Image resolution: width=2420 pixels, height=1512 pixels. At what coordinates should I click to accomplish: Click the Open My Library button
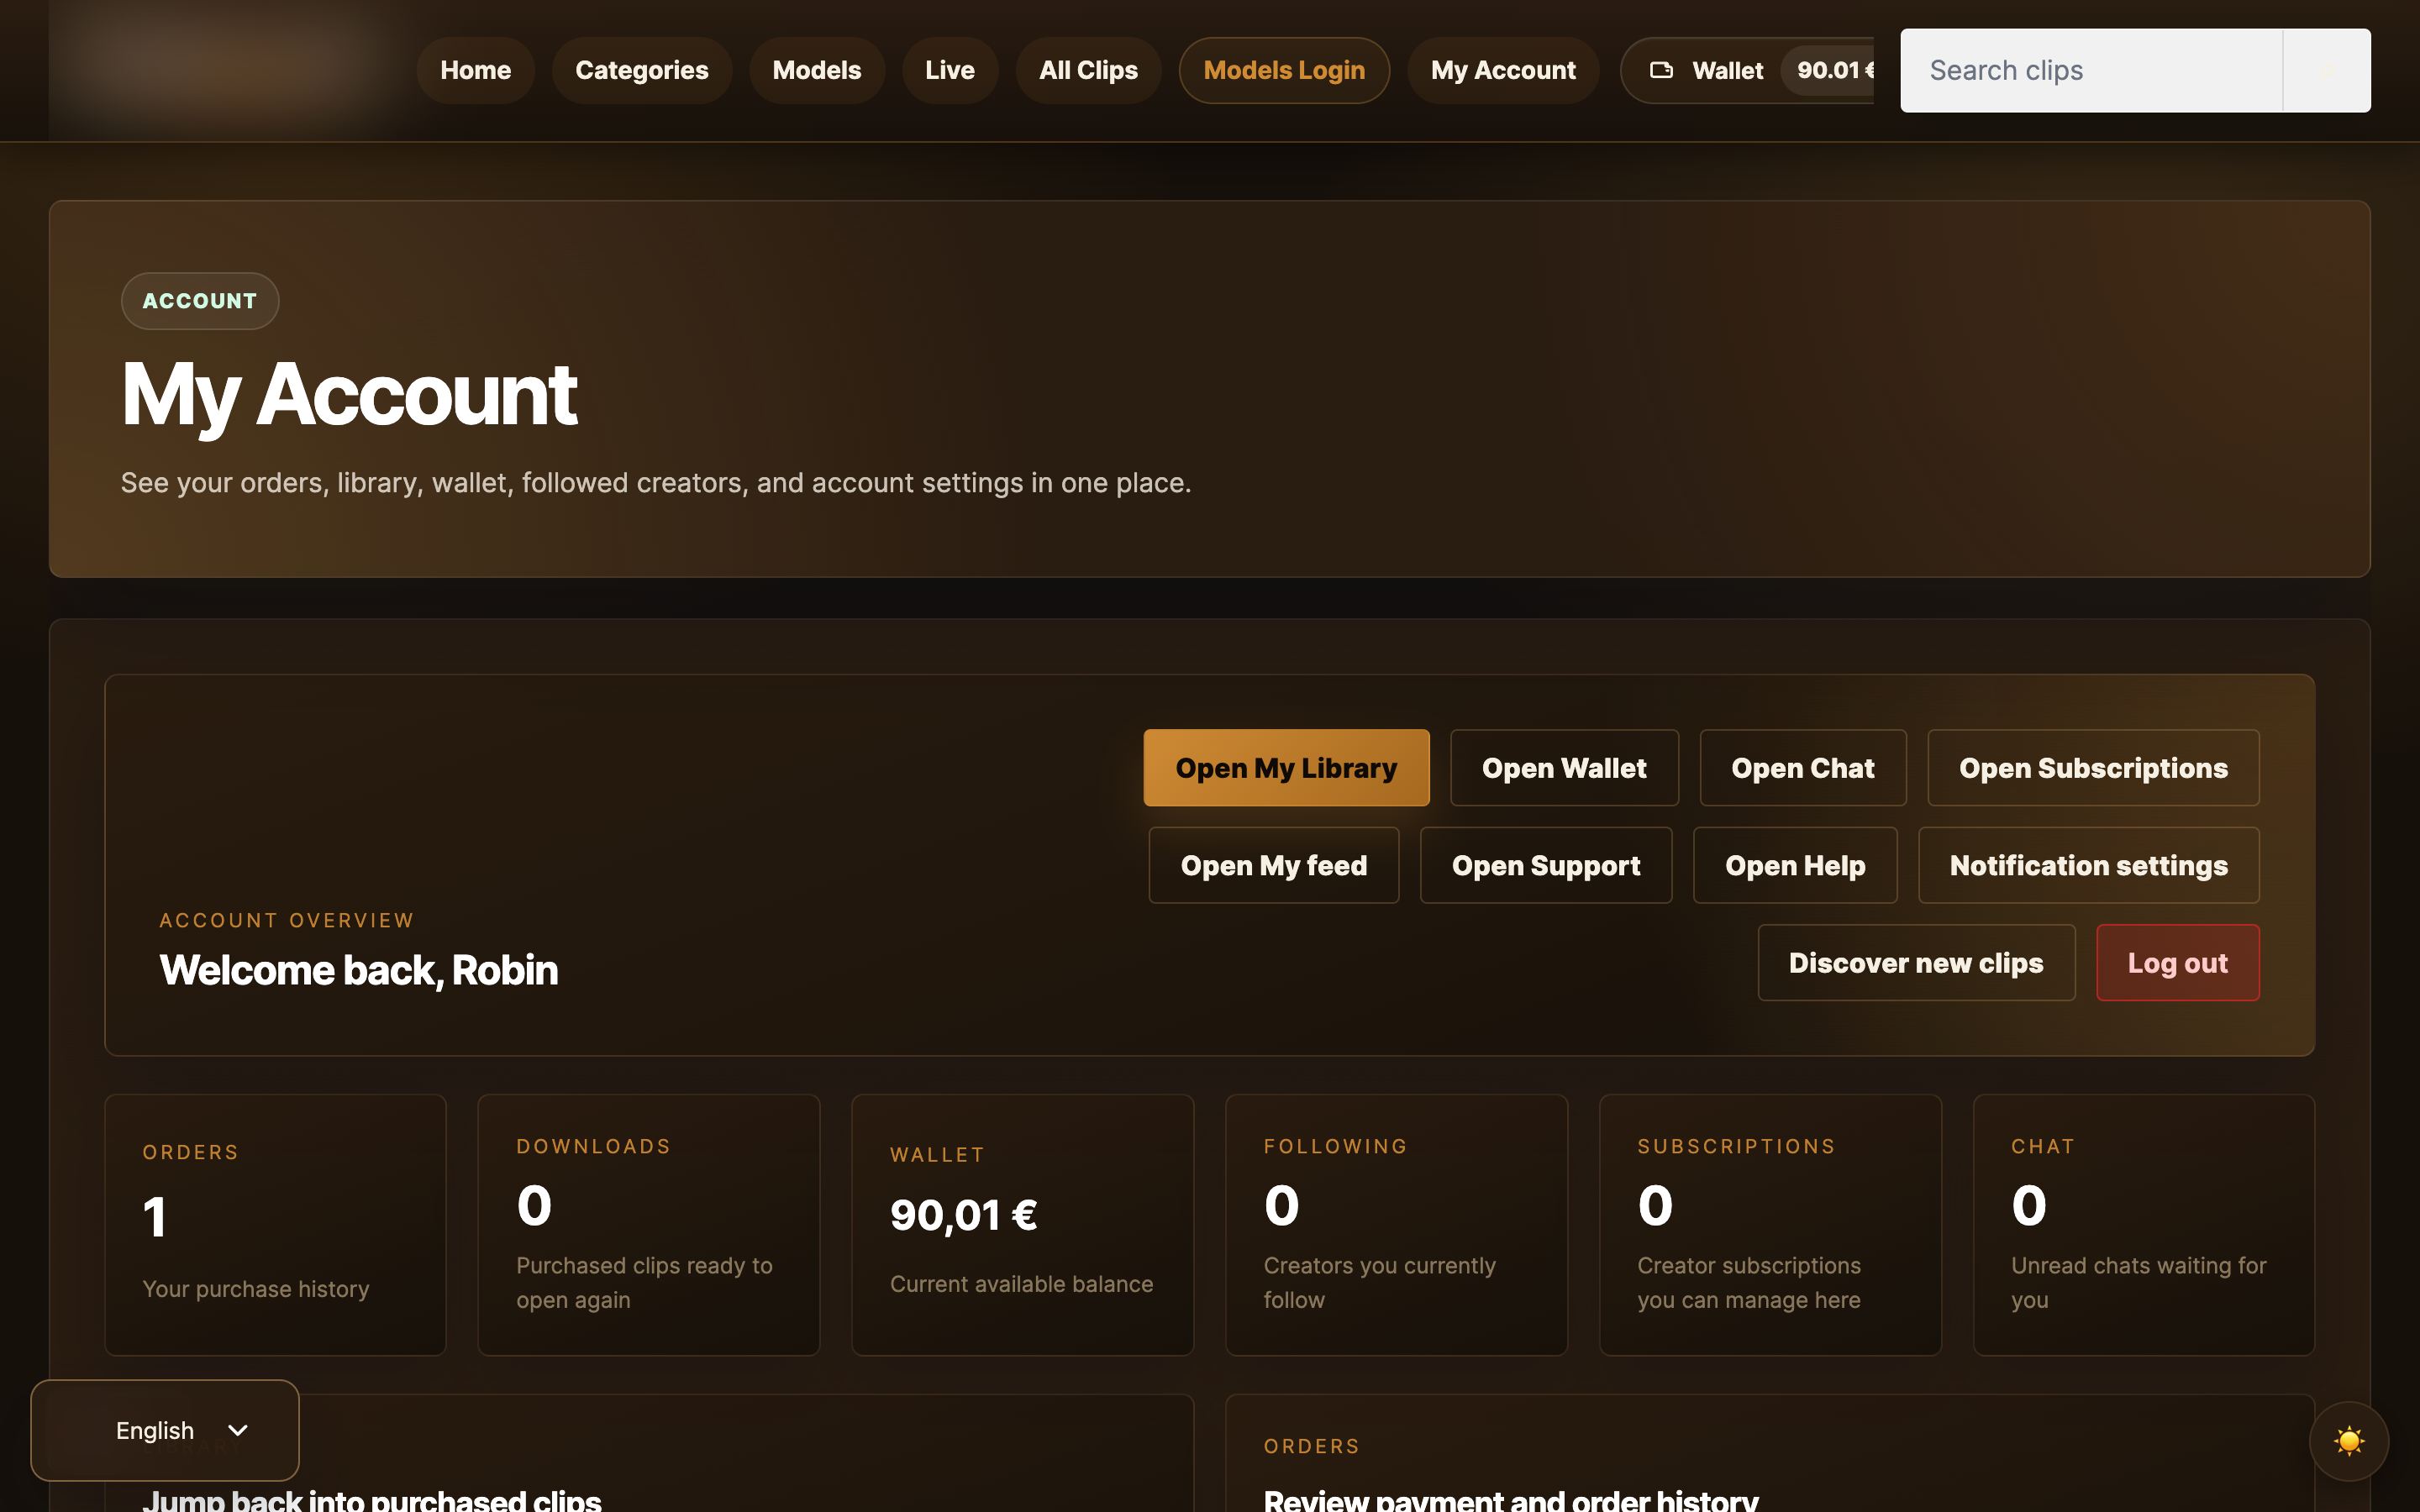pyautogui.click(x=1286, y=768)
